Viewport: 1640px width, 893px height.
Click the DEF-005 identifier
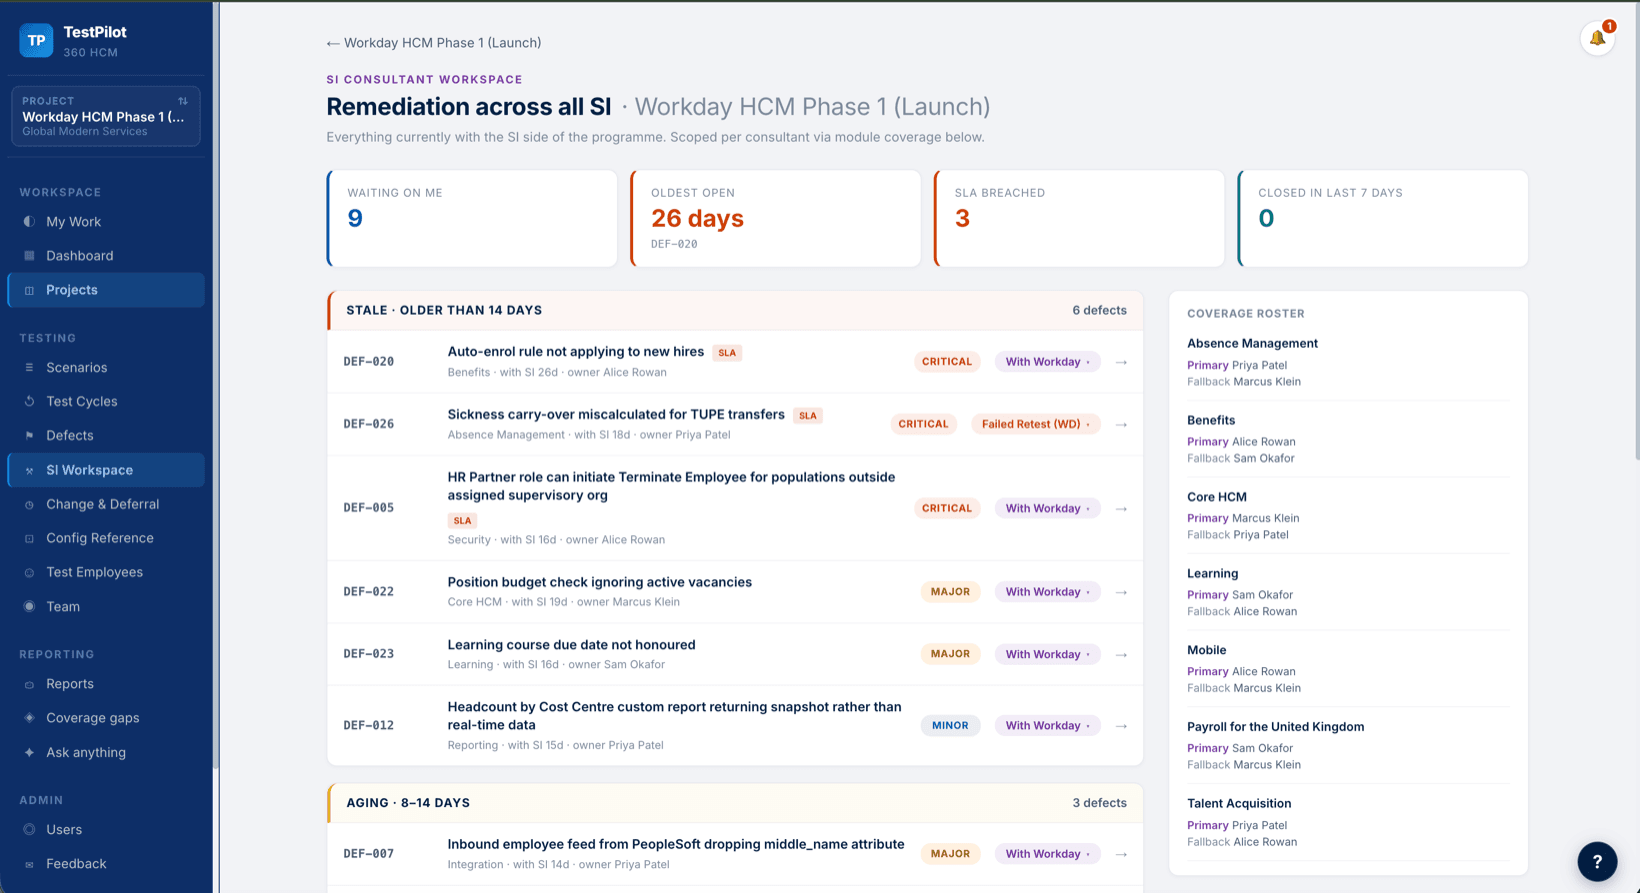pyautogui.click(x=369, y=508)
